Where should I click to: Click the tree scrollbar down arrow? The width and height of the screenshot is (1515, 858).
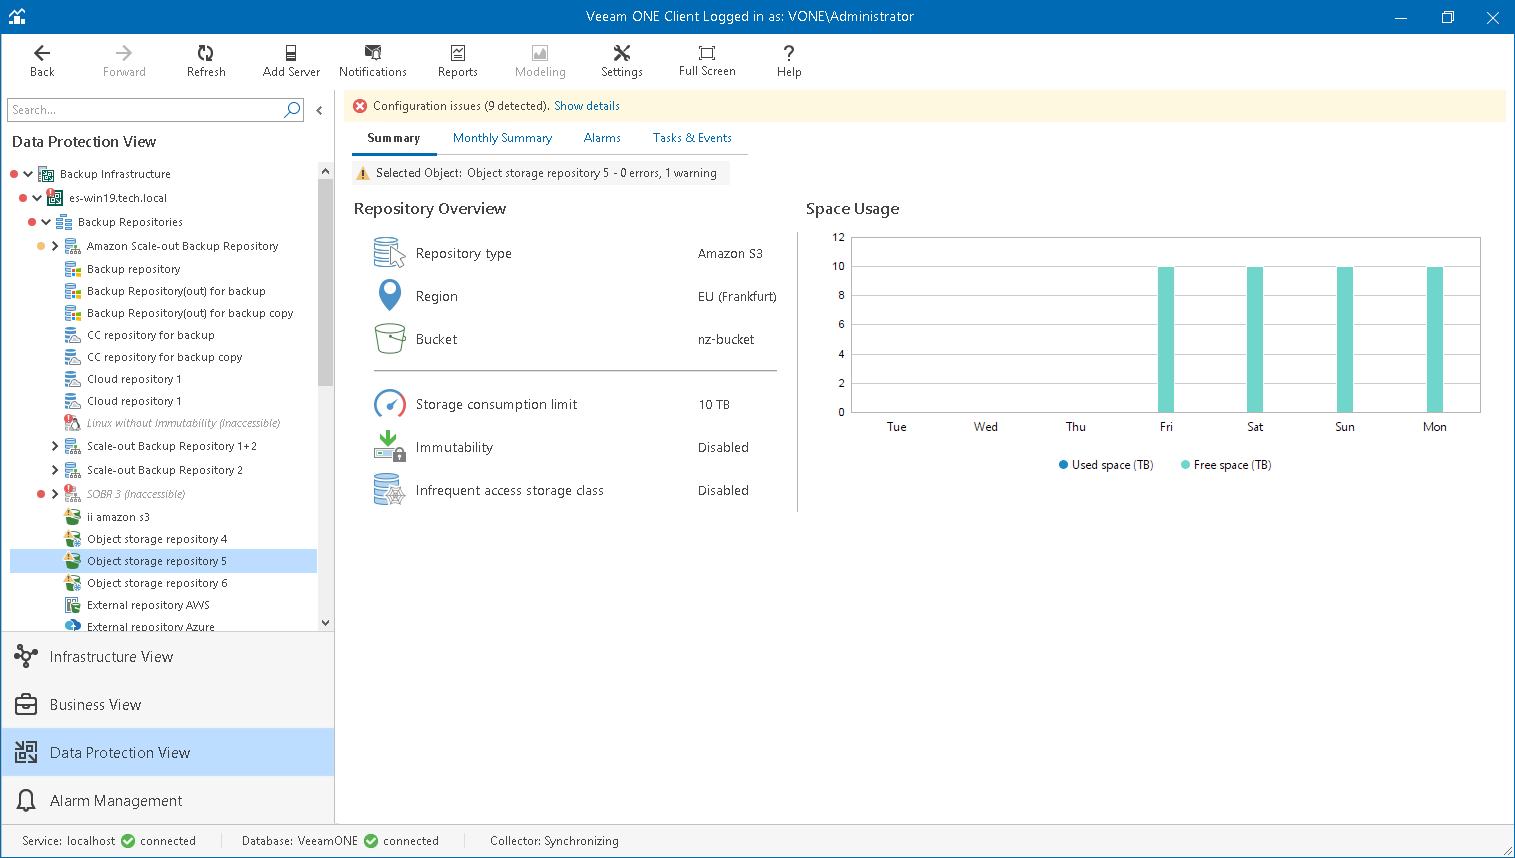pos(325,622)
